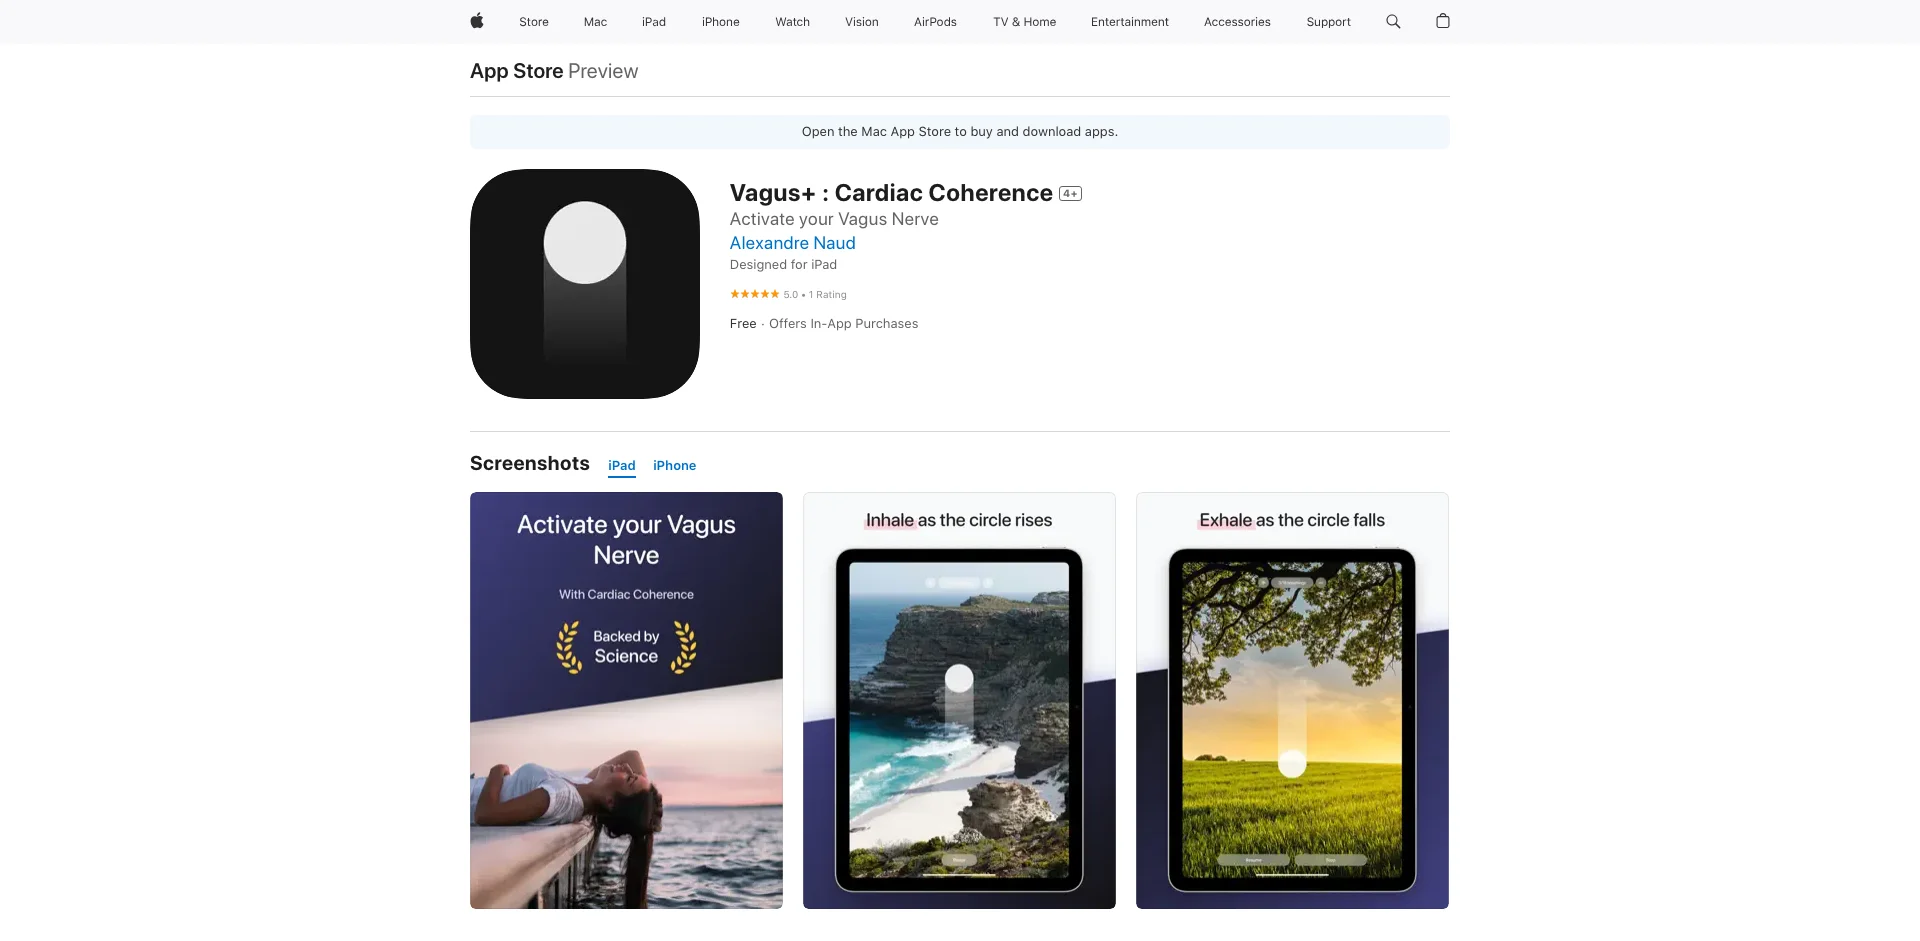Click the Open the Mac App Store banner

pyautogui.click(x=959, y=132)
